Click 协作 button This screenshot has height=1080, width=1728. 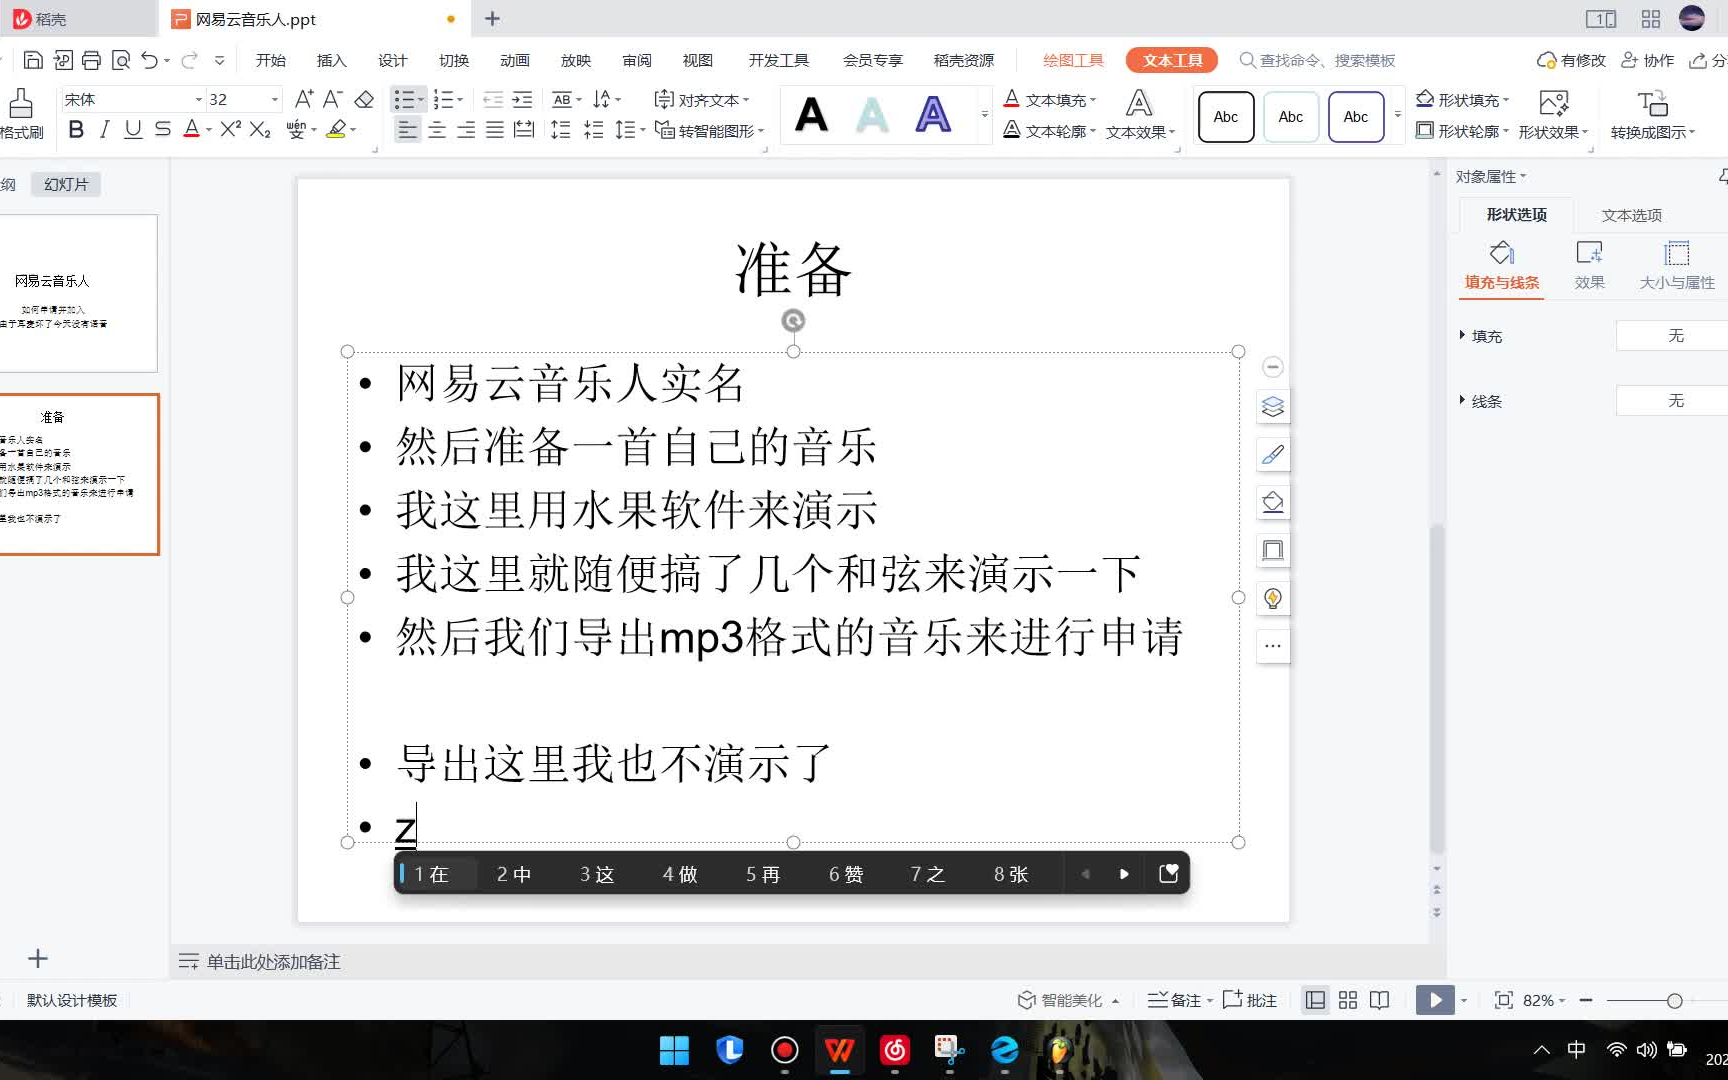tap(1647, 60)
